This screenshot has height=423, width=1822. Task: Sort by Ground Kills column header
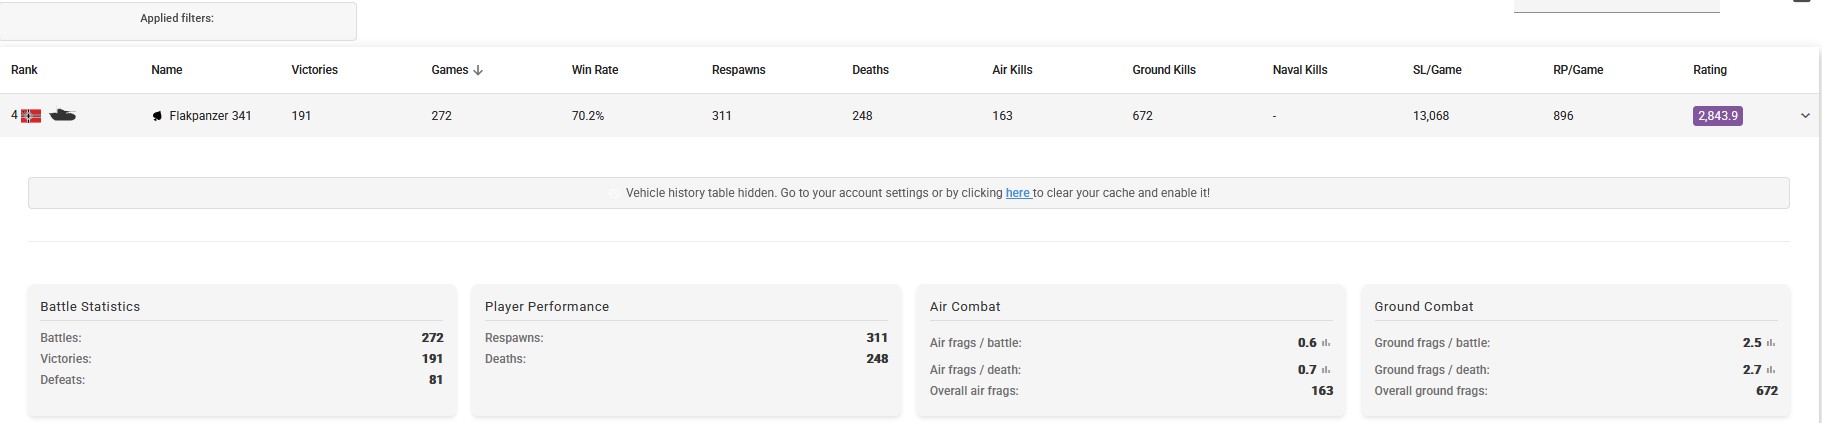coord(1163,70)
